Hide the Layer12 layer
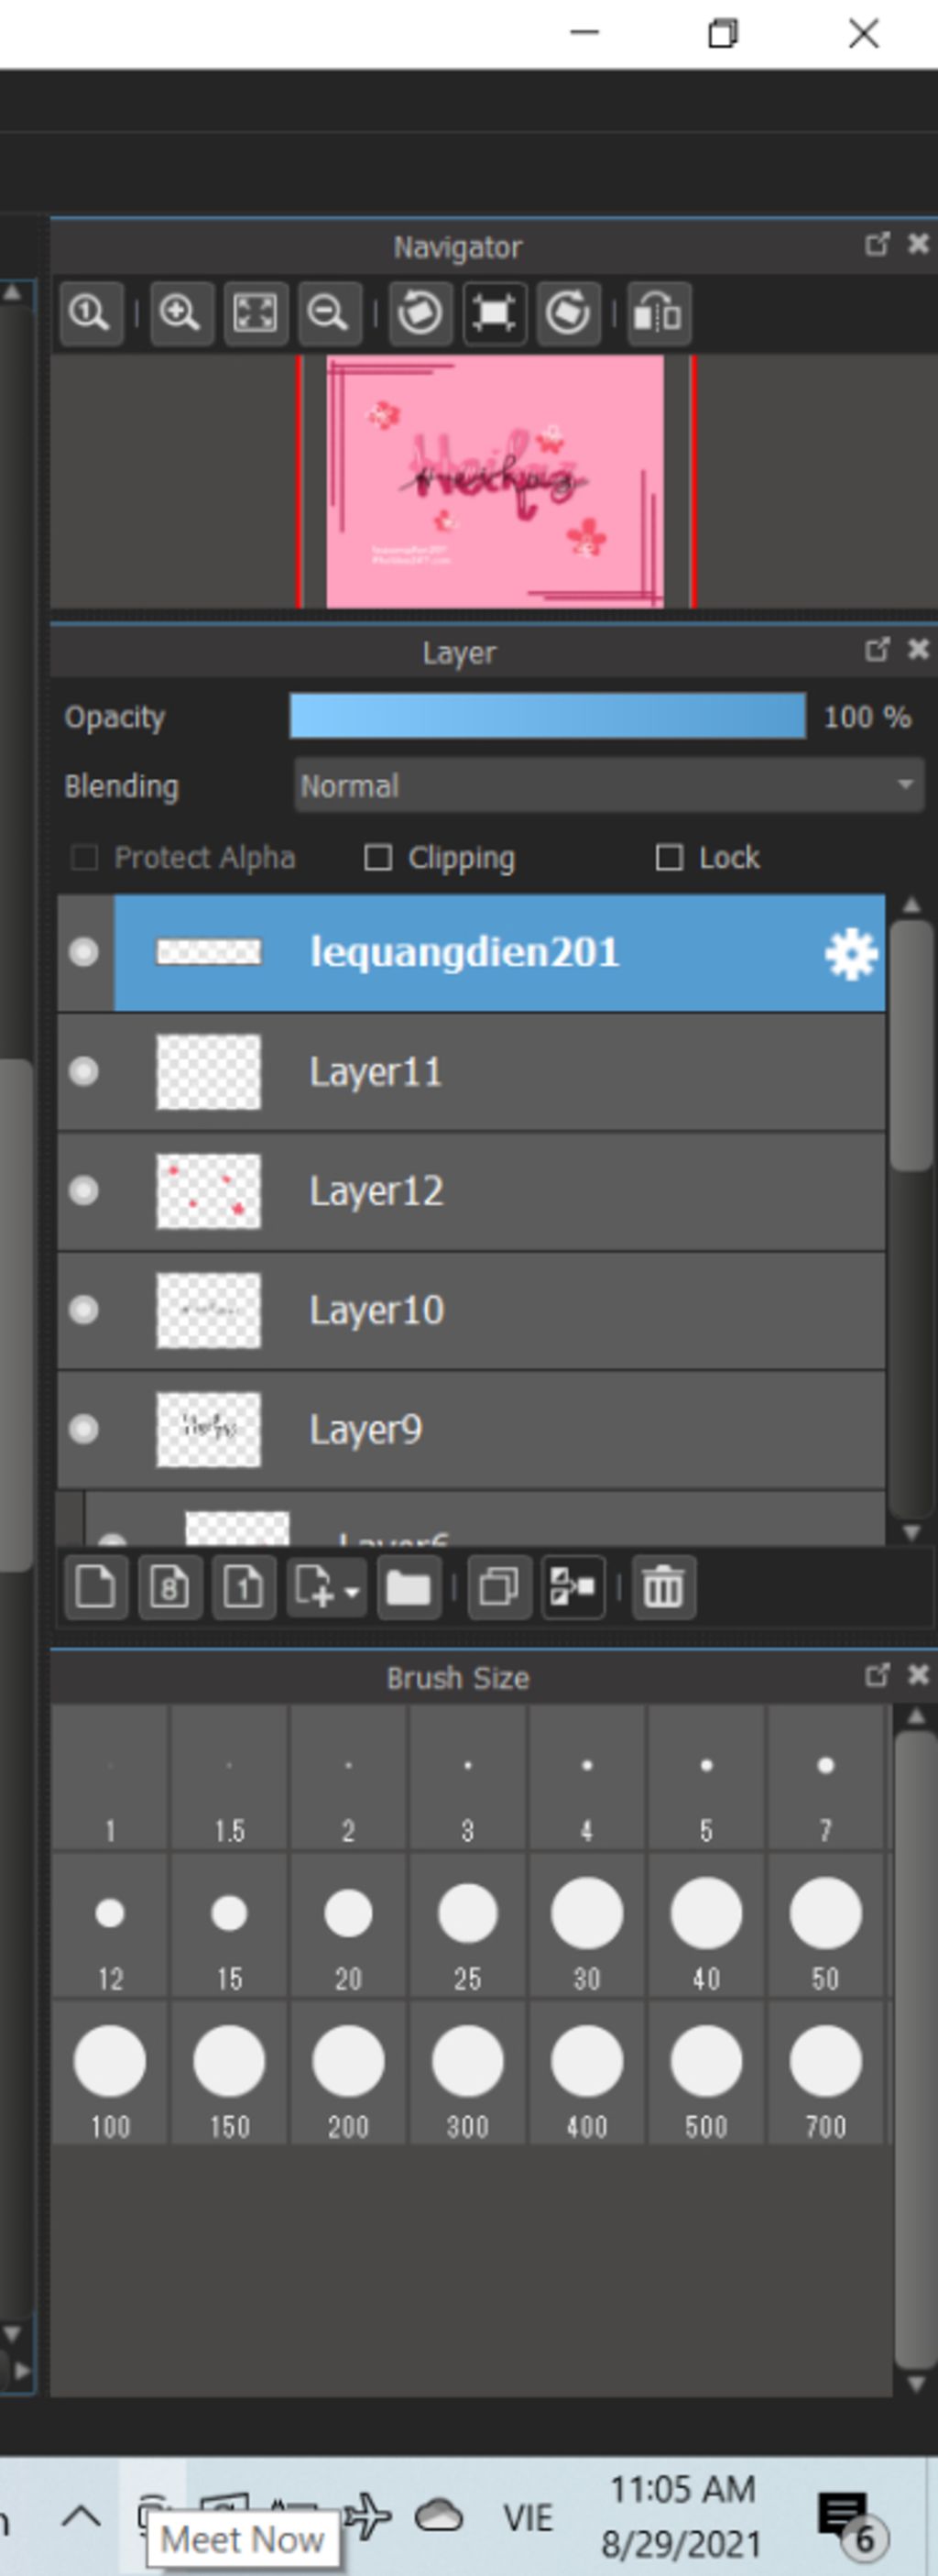 click(84, 1191)
